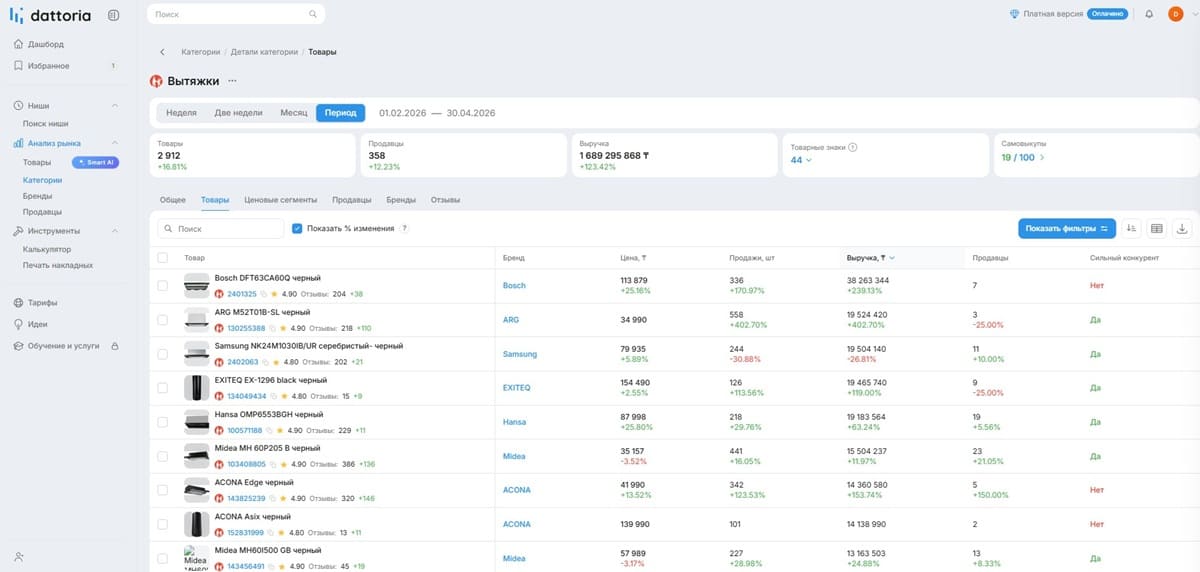The width and height of the screenshot is (1200, 572).
Task: Click top Поиск search field
Action: (236, 14)
